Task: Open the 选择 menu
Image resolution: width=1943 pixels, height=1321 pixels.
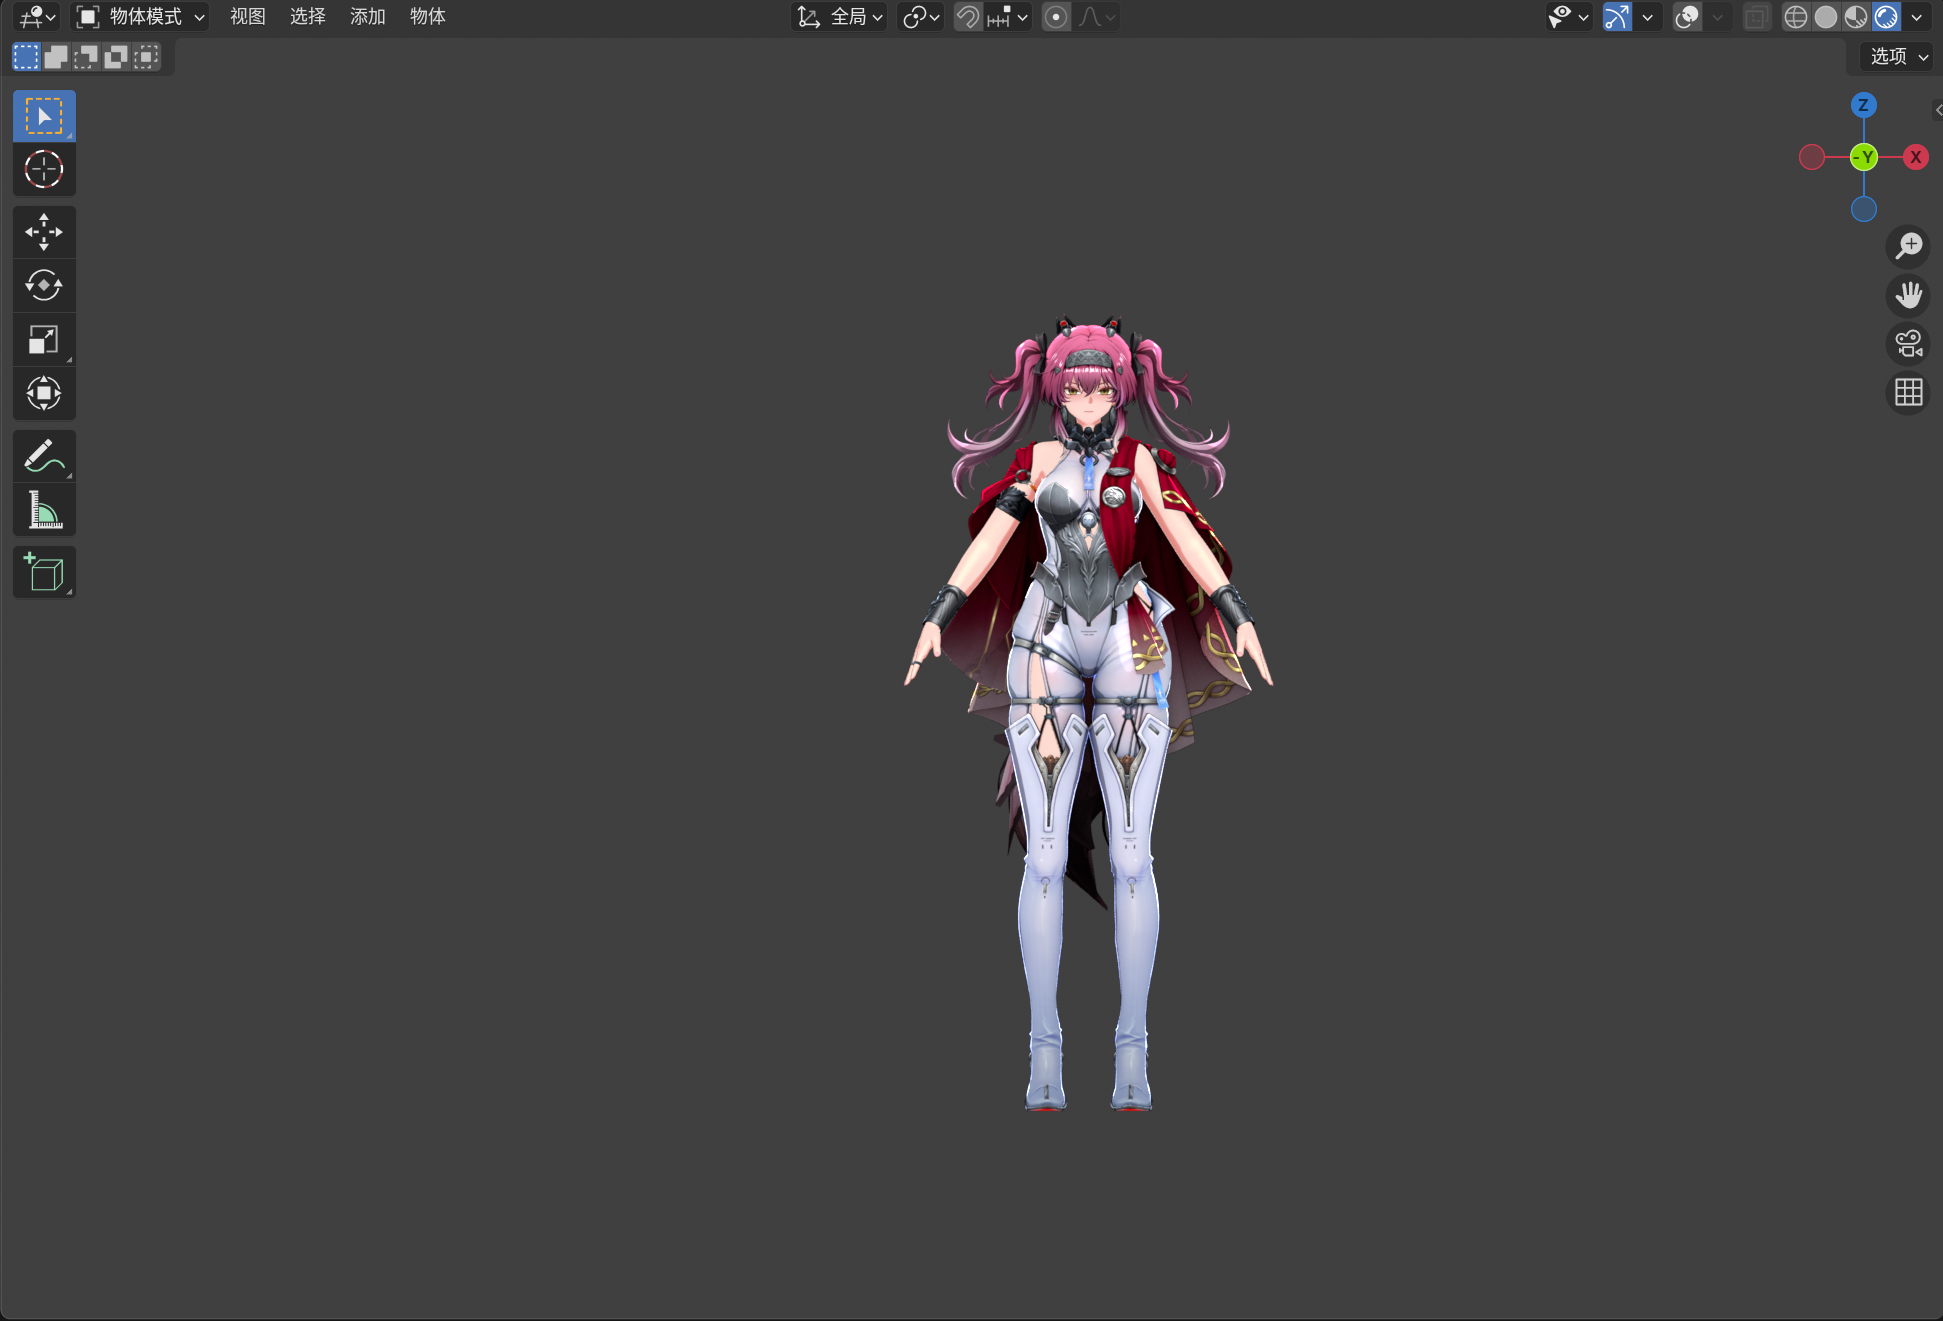Action: (307, 17)
